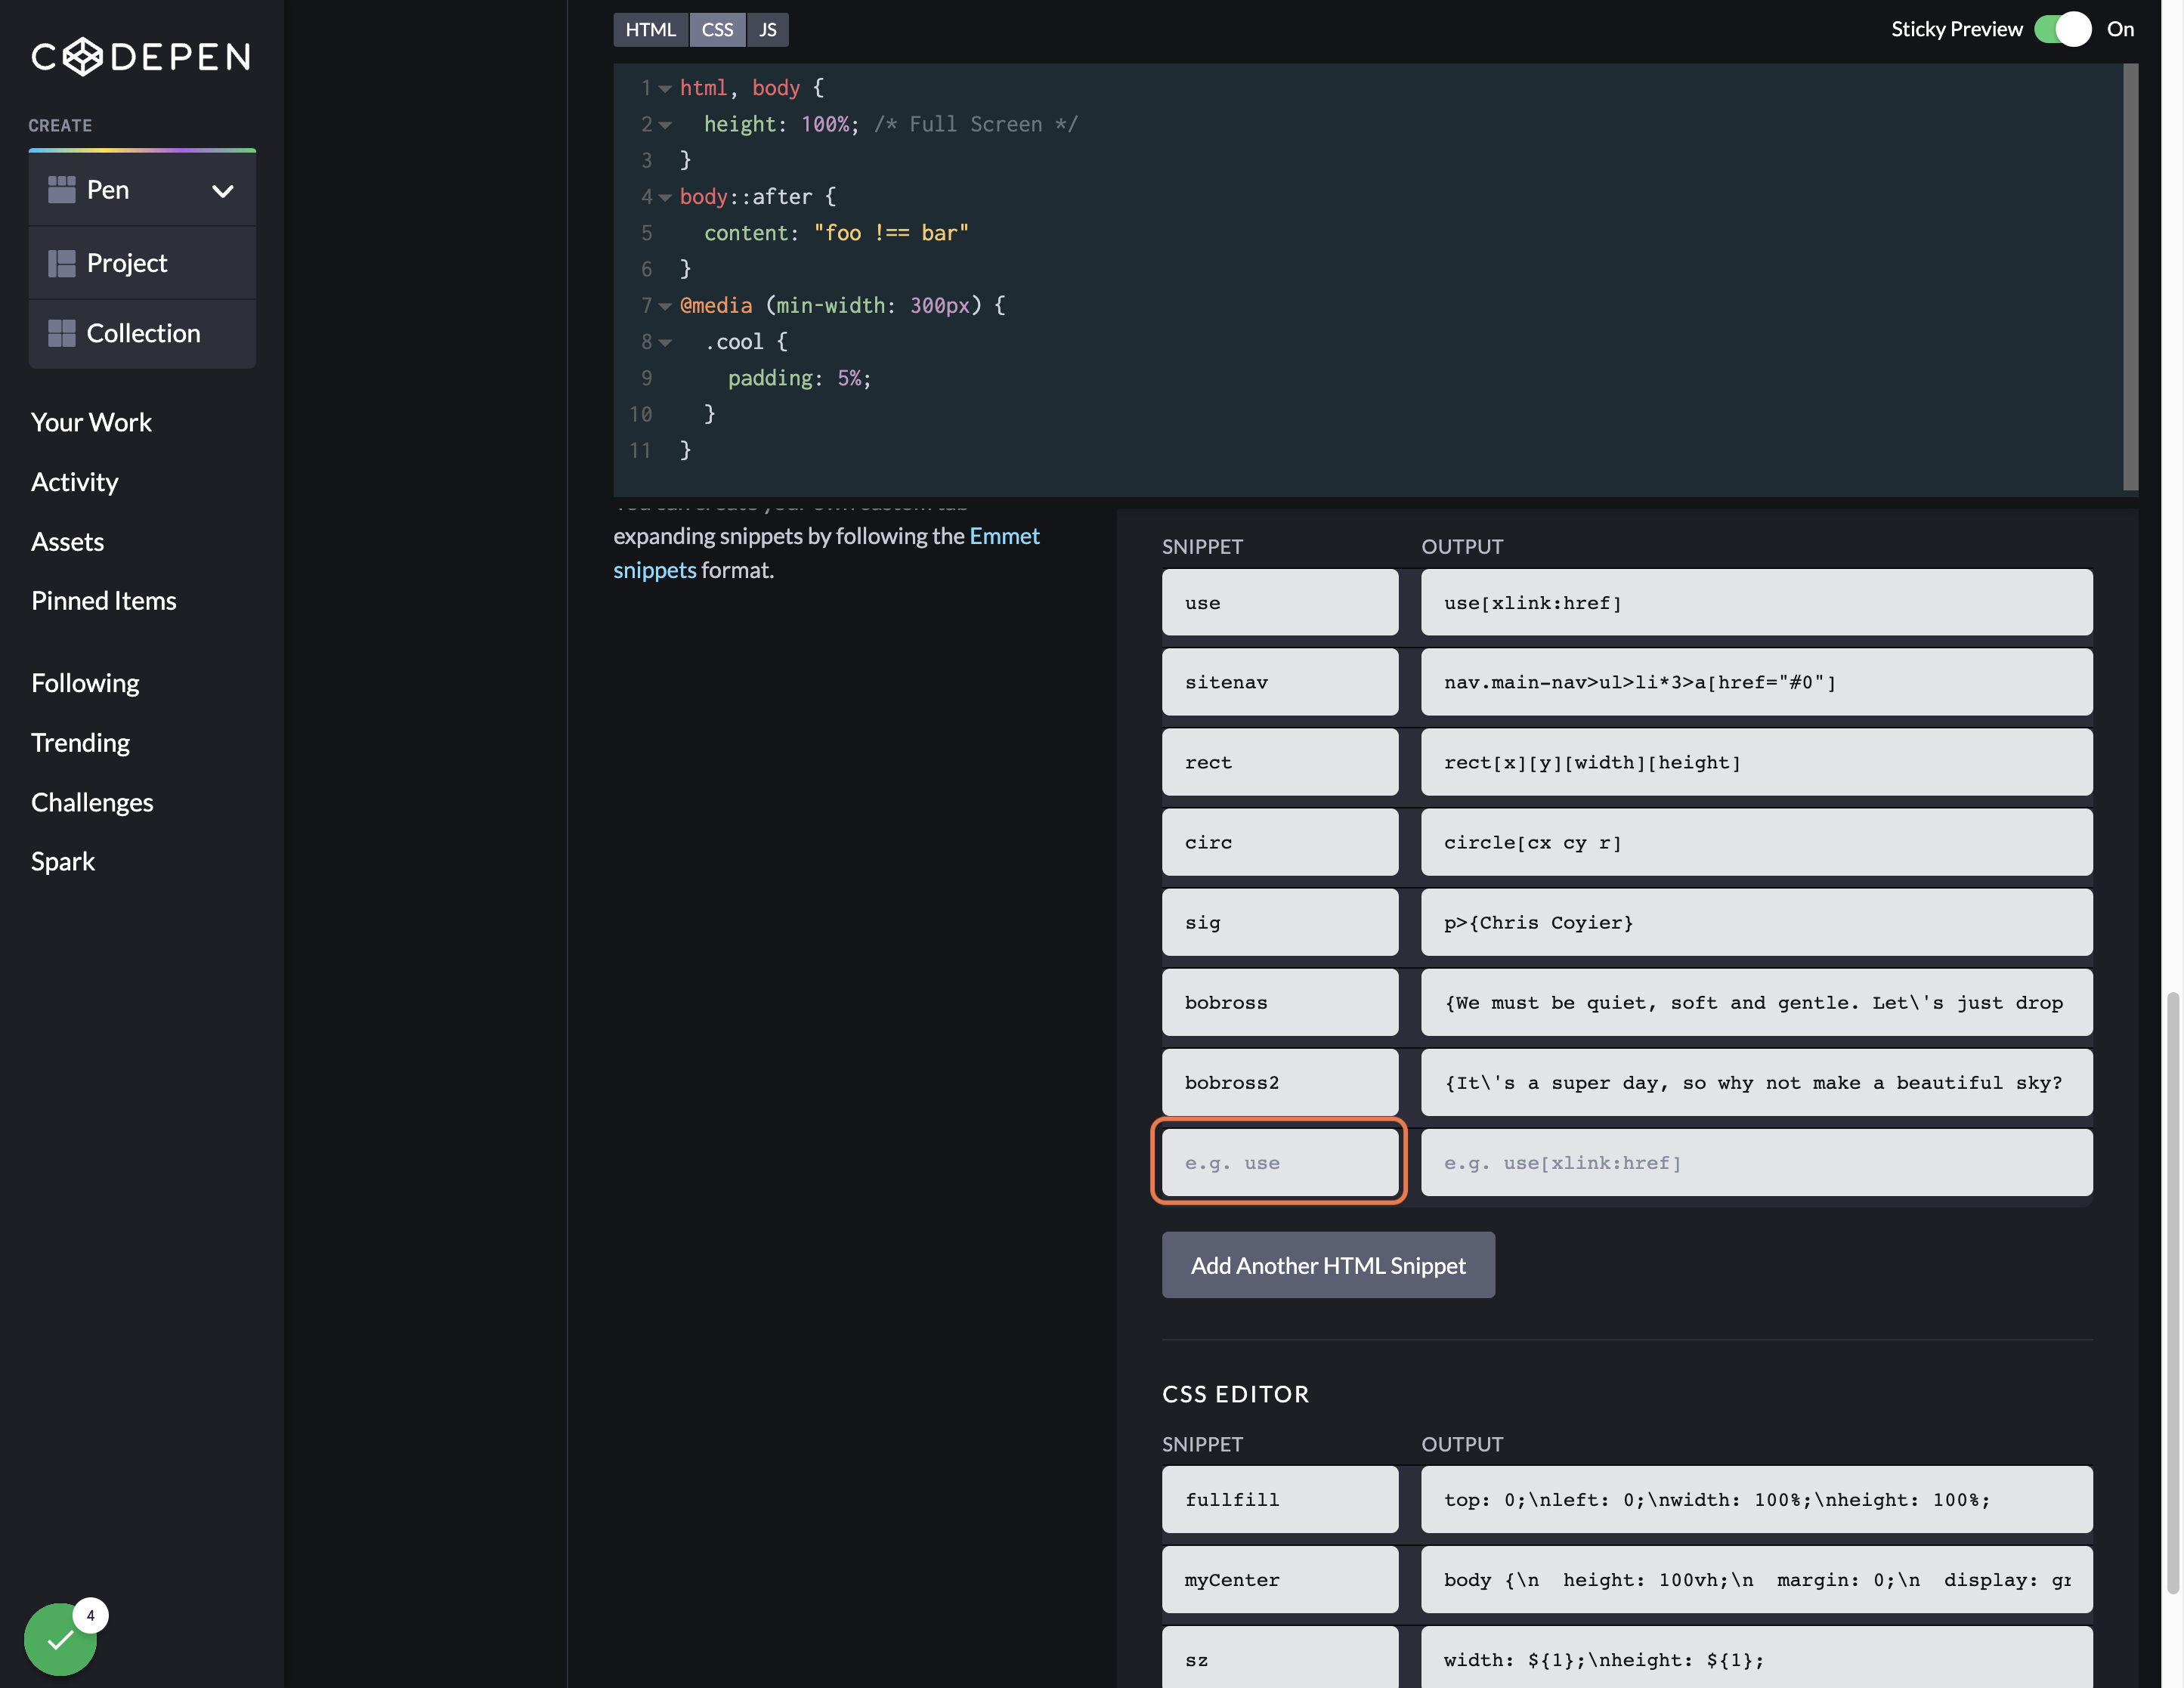Edit the 'sitenav' snippet name field
The image size is (2184, 1688).
click(x=1280, y=682)
